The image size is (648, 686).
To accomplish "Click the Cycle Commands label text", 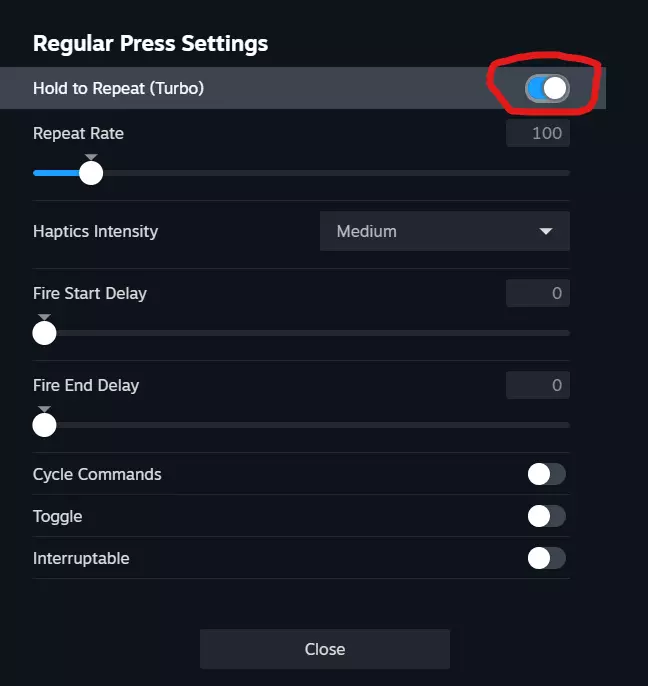I will [97, 474].
